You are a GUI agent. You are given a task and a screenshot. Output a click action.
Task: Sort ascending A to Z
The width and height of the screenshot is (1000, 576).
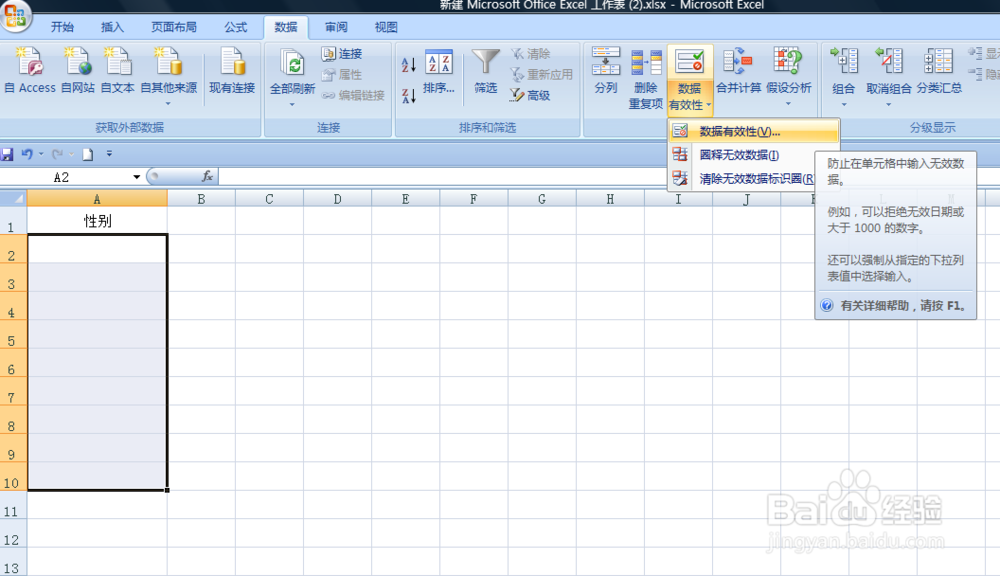pyautogui.click(x=409, y=64)
